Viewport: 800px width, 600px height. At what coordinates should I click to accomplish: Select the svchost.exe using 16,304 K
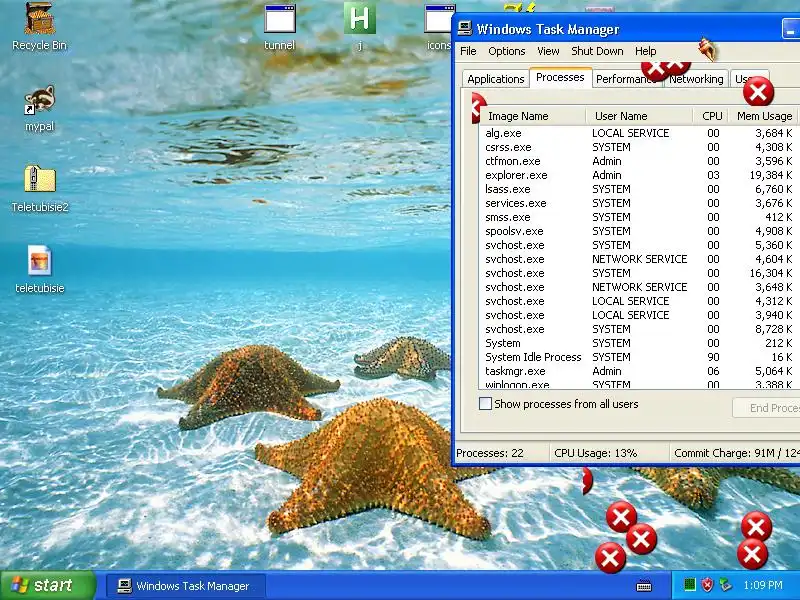click(639, 273)
